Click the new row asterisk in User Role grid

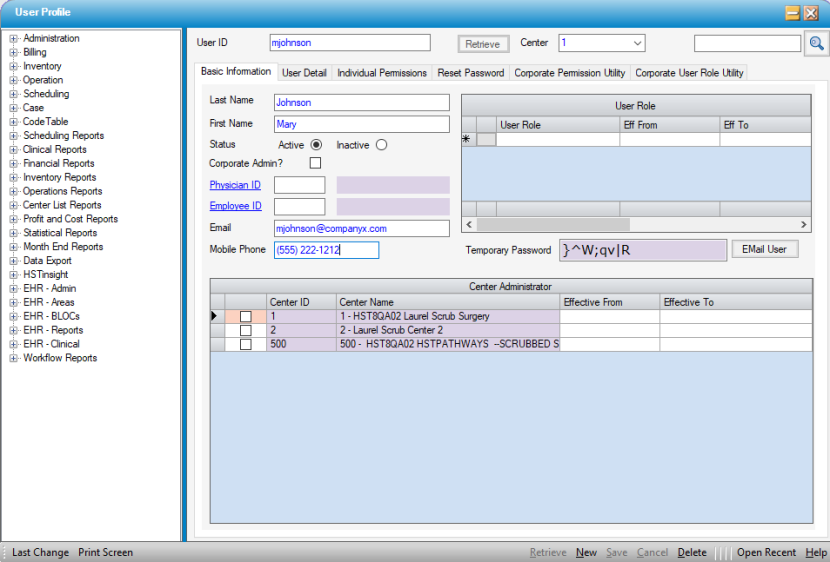click(466, 140)
